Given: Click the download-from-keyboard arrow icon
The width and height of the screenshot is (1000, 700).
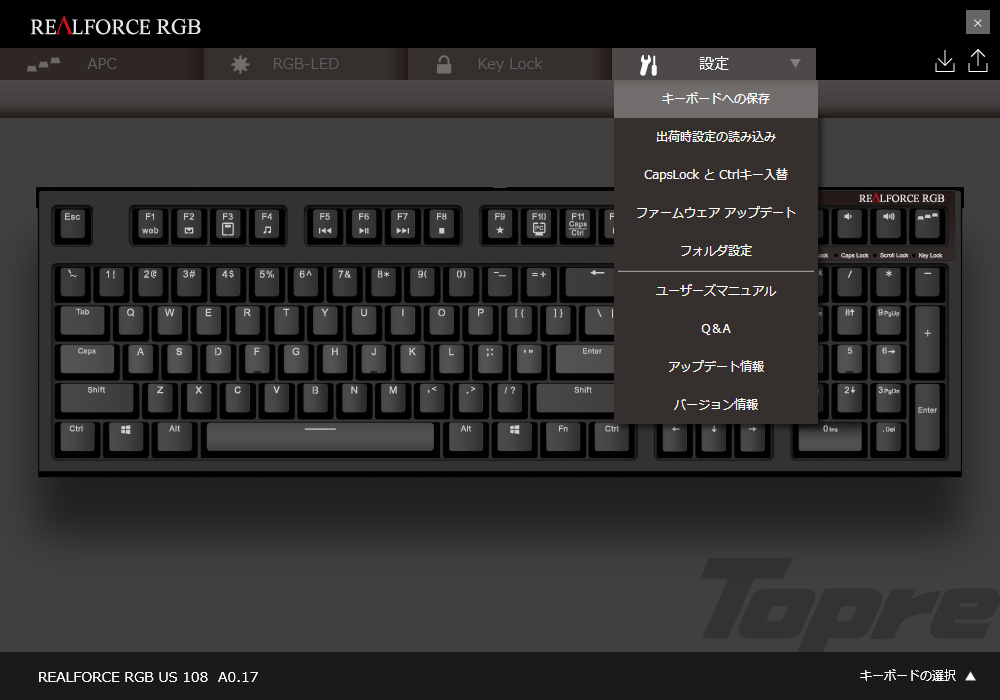Looking at the screenshot, I should click(x=945, y=61).
